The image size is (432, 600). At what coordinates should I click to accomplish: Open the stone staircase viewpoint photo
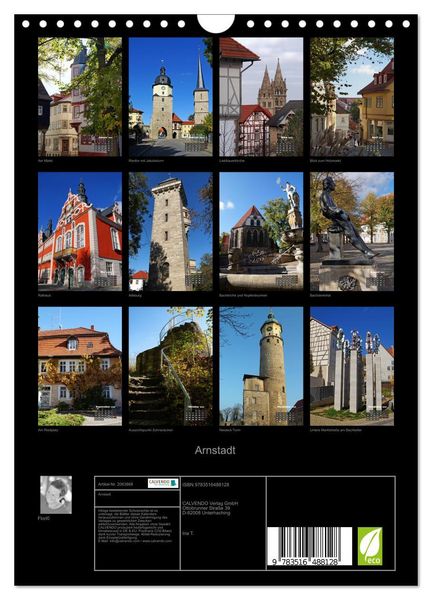click(x=171, y=366)
